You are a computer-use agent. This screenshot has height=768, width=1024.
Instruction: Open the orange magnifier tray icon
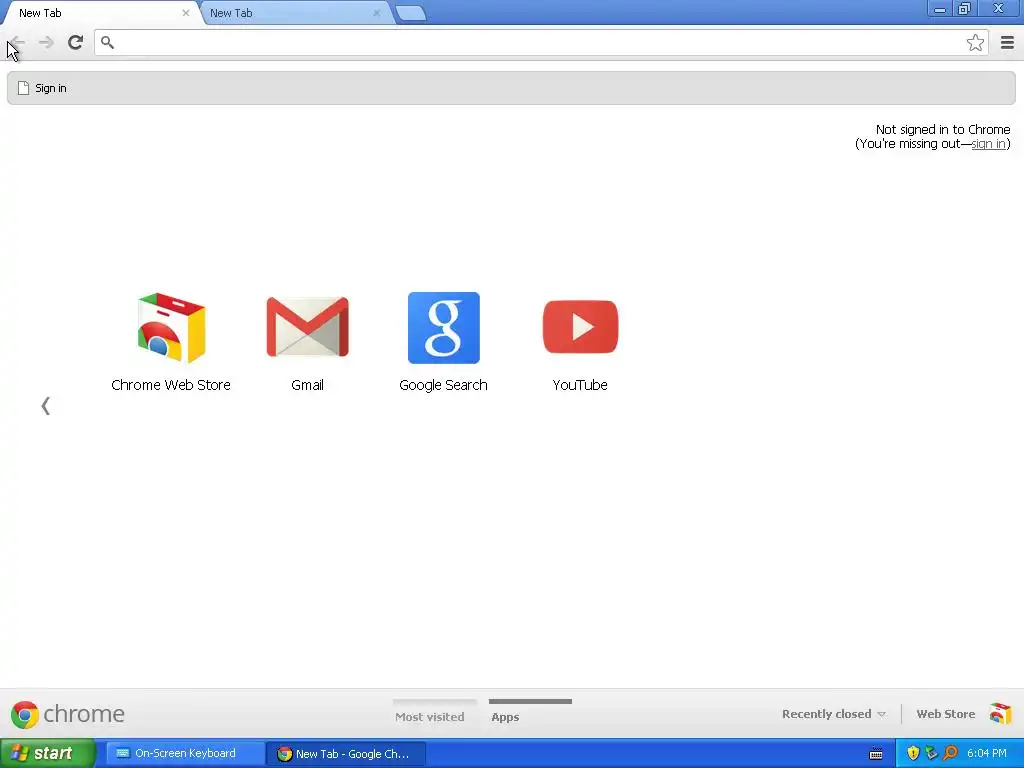tap(950, 753)
